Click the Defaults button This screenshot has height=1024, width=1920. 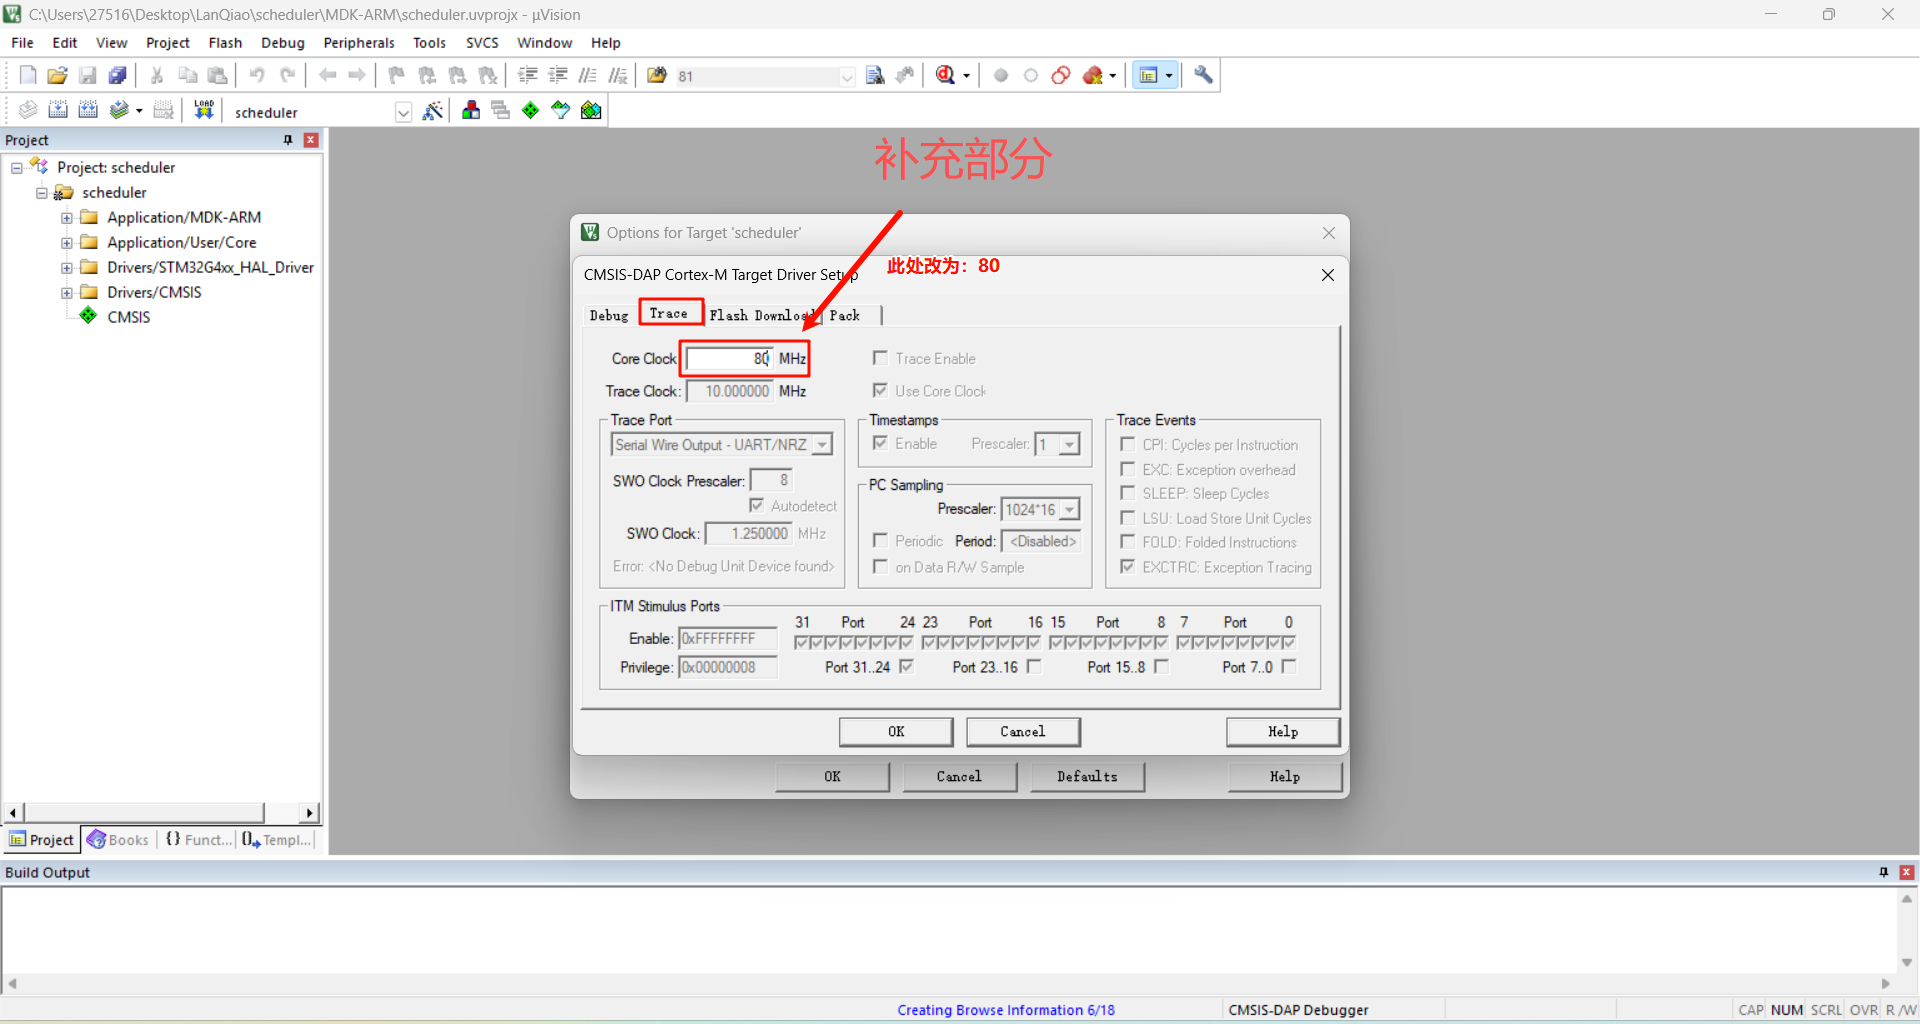pos(1086,777)
